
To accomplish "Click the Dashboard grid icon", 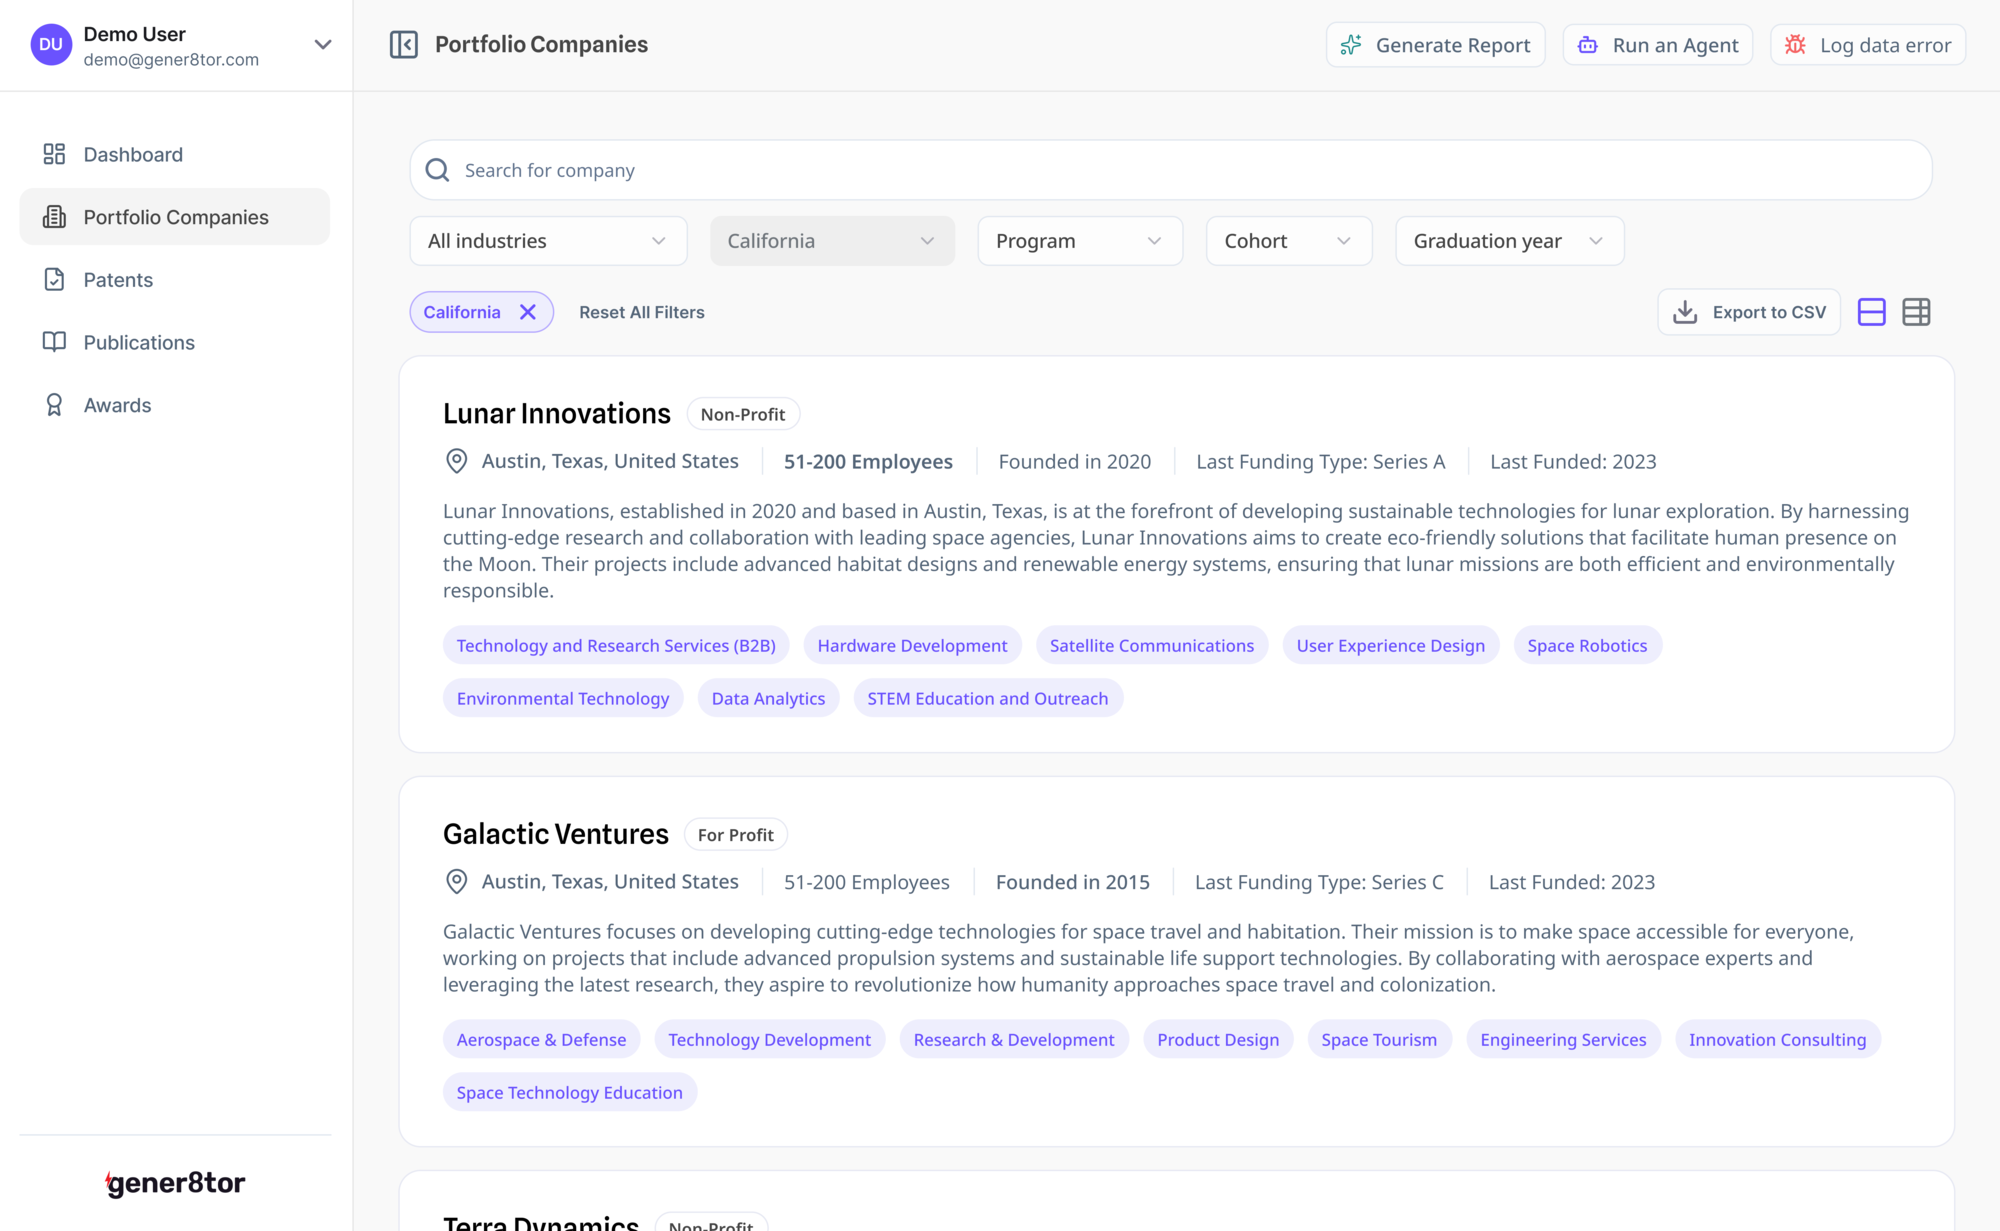I will [54, 154].
